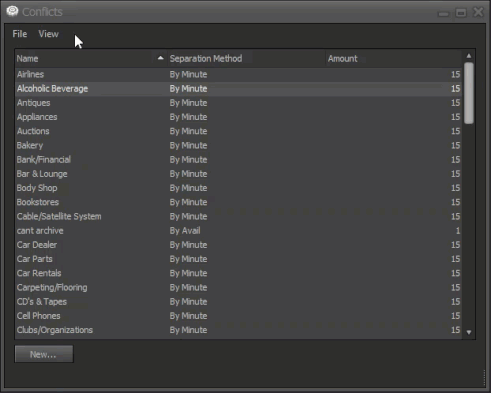491x393 pixels.
Task: Click the vertical scrollbar thumb
Action: coord(469,93)
